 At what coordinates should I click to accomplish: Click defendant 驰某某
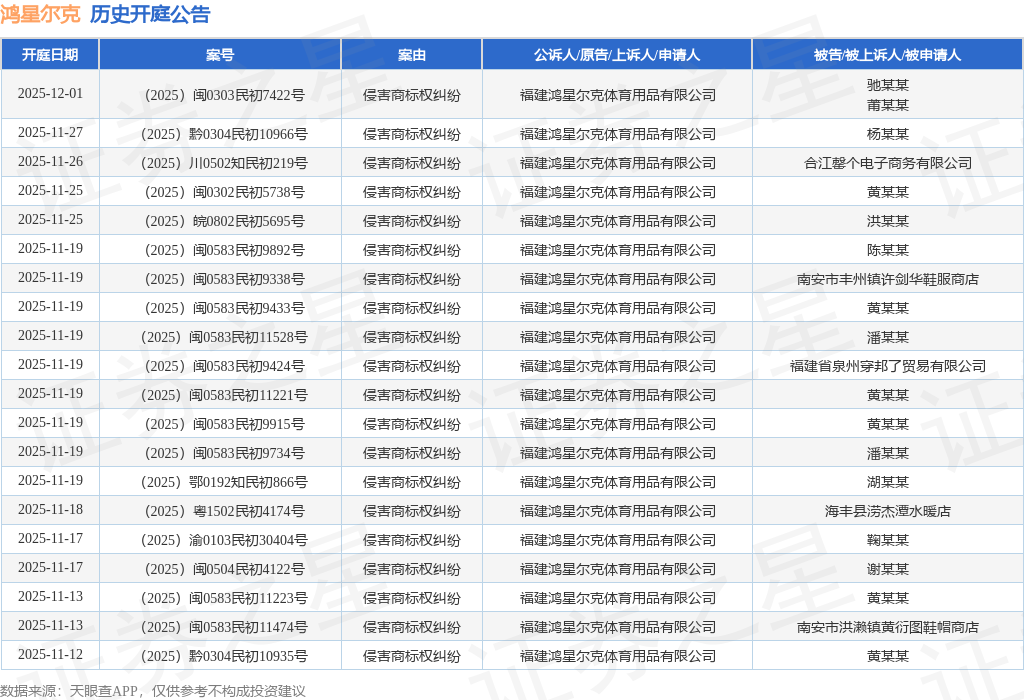(x=888, y=85)
